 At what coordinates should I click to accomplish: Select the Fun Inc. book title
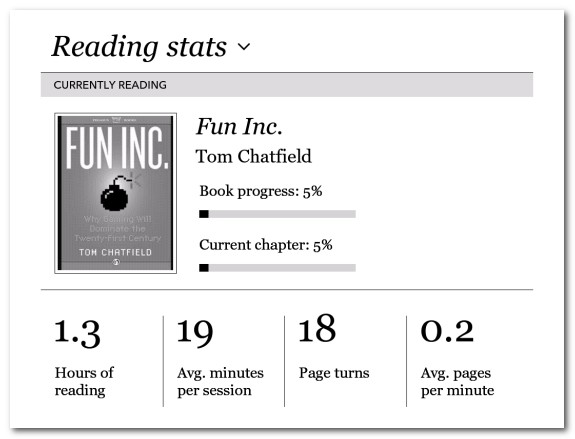tap(239, 127)
